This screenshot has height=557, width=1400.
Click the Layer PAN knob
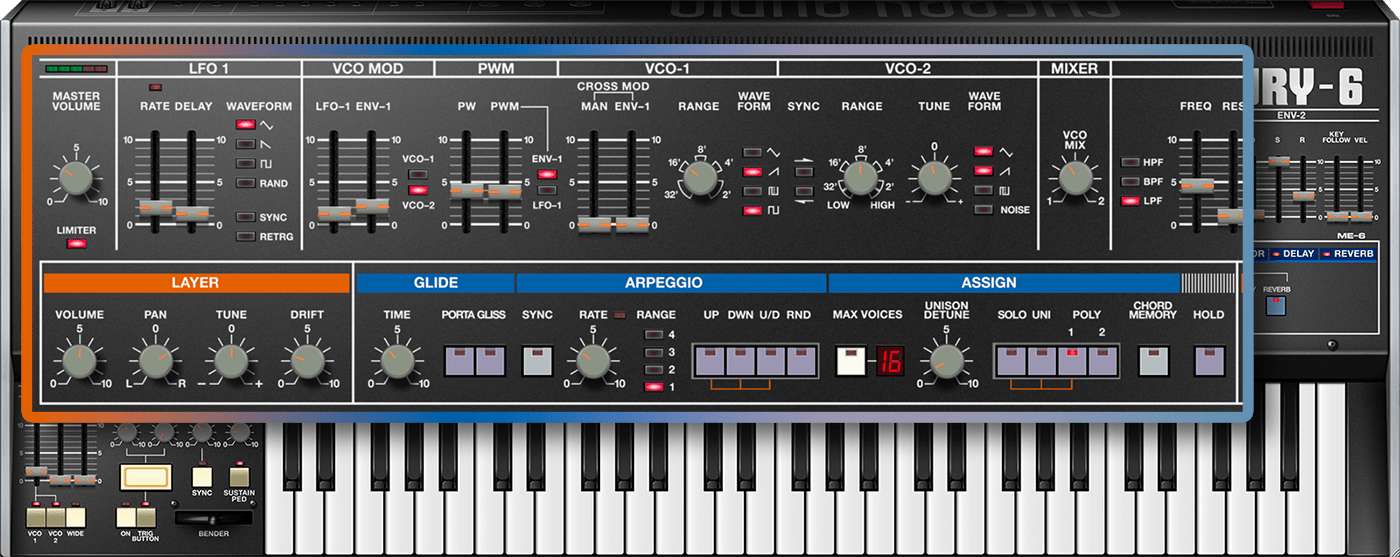(155, 361)
